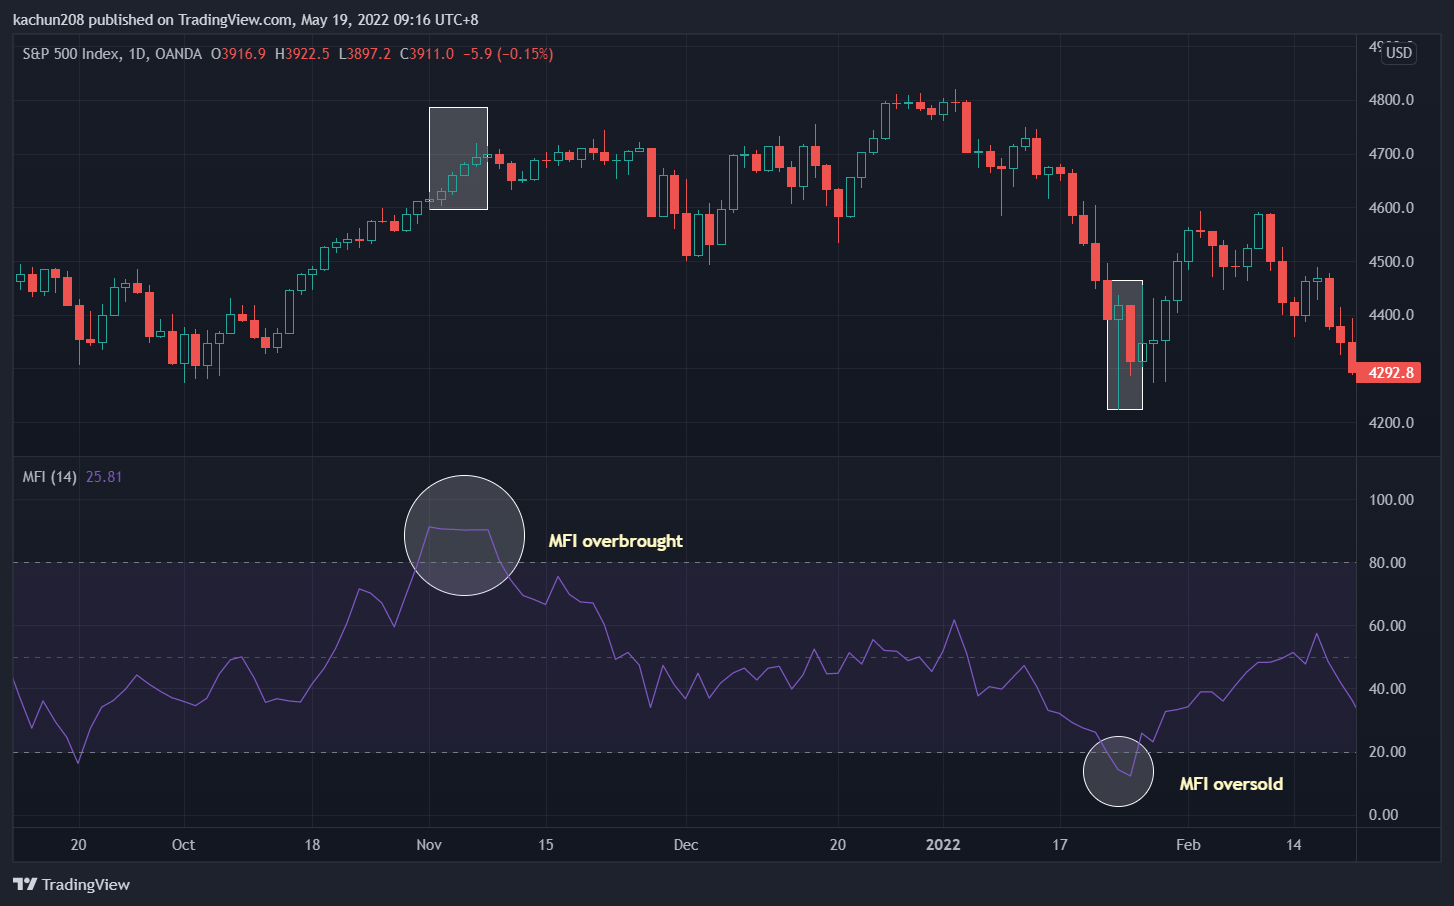
Task: Click the MFI value 25.81 readout
Action: (104, 477)
